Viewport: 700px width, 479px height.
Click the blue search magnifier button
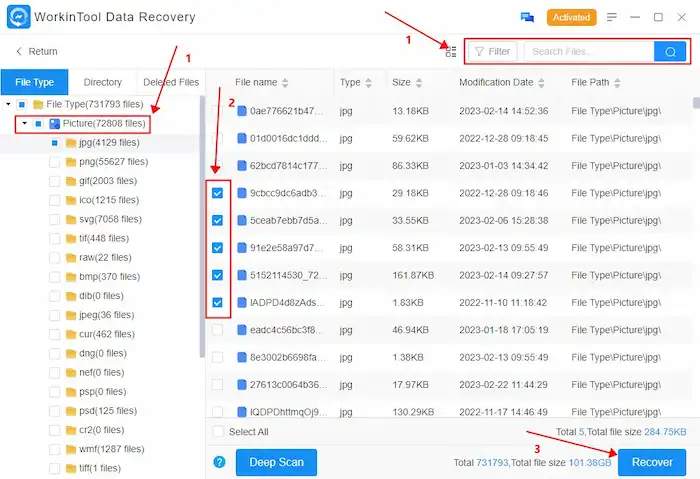[x=670, y=52]
